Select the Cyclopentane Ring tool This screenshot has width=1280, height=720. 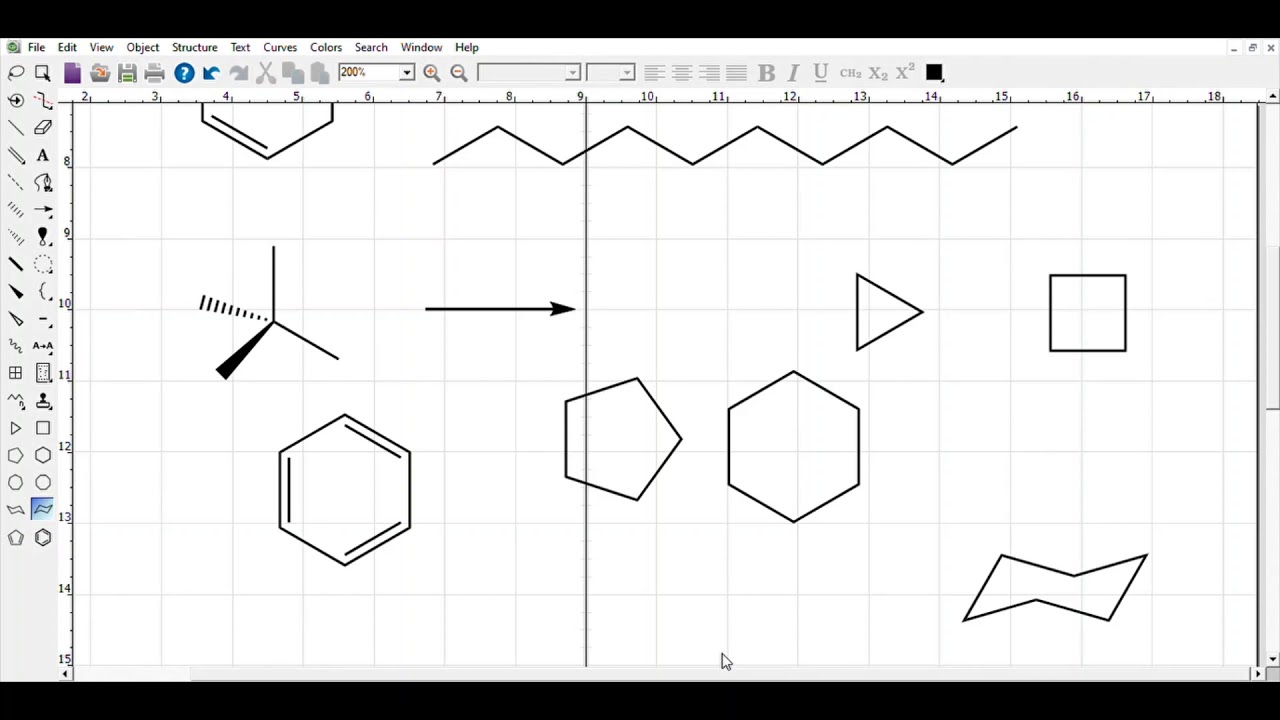pos(16,455)
